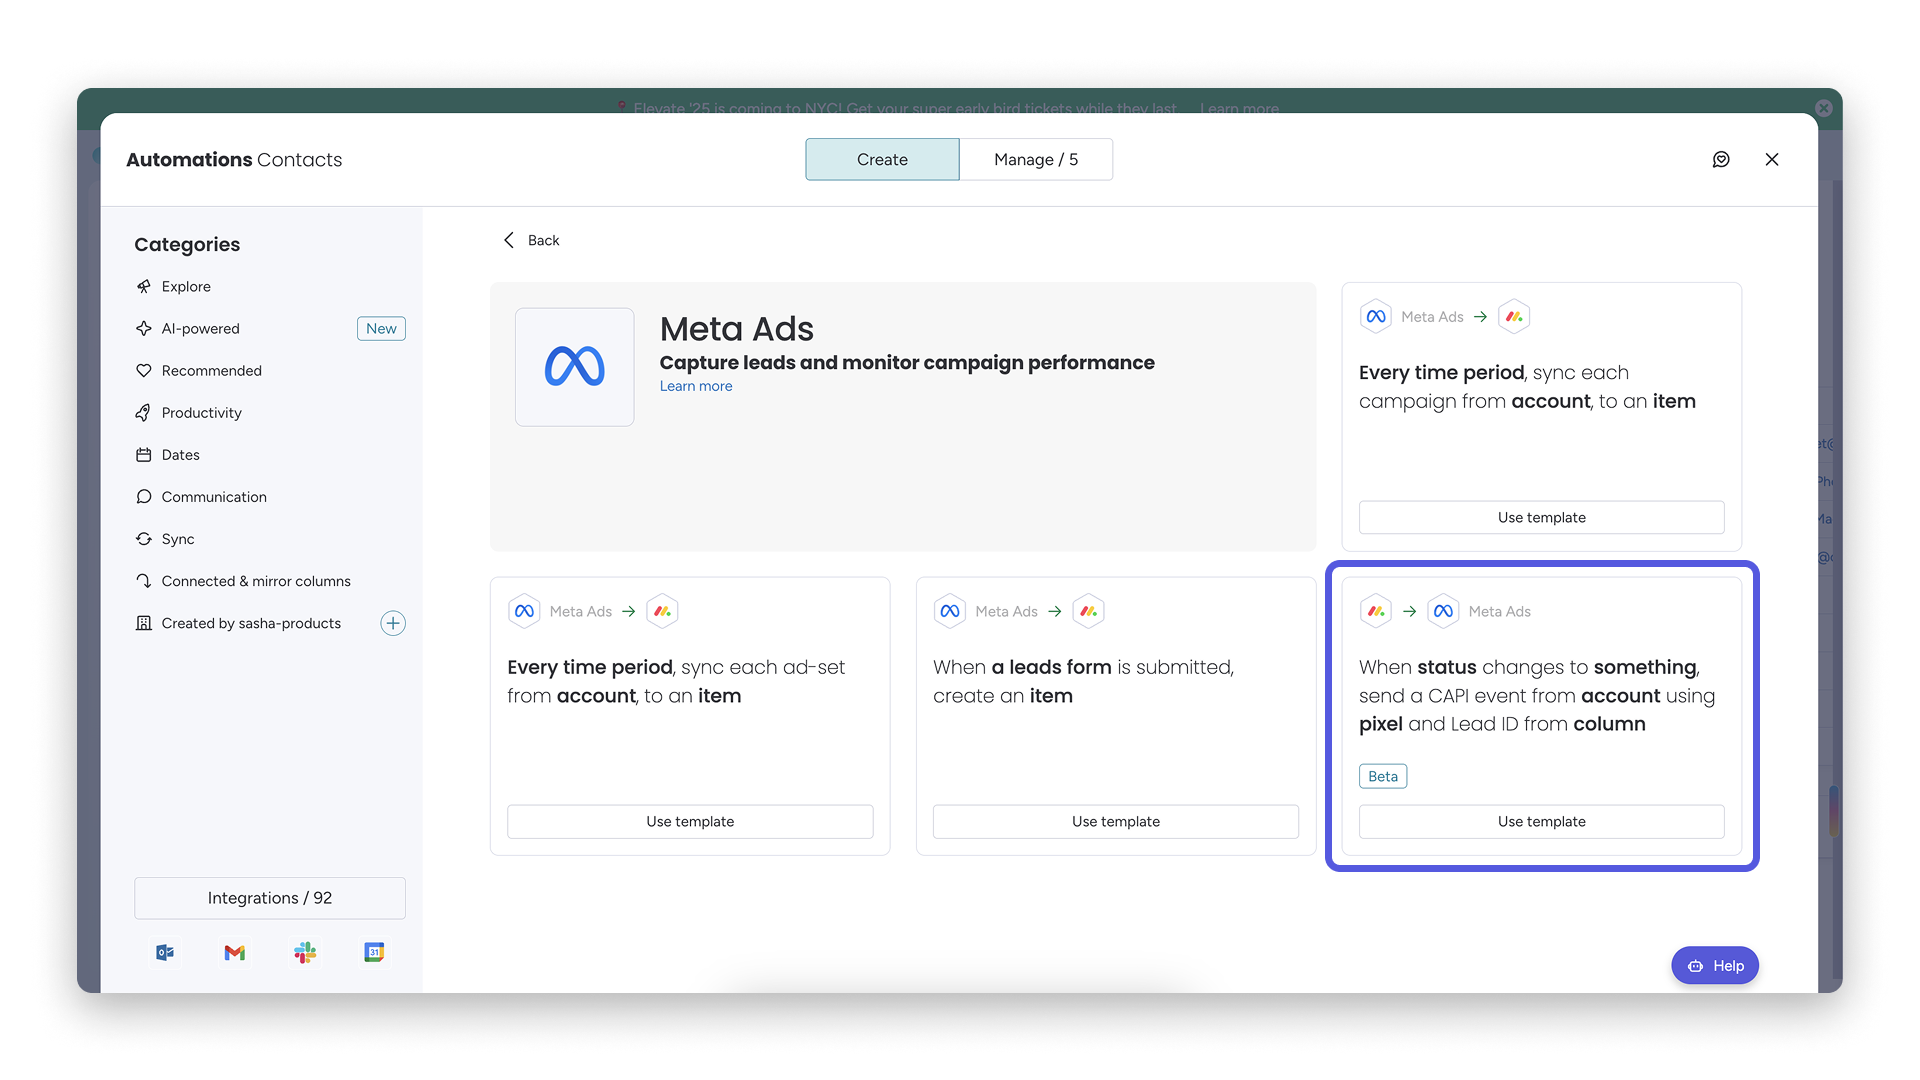This screenshot has height=1080, width=1920.
Task: Click monday icon on ad-set sync card
Action: [662, 611]
